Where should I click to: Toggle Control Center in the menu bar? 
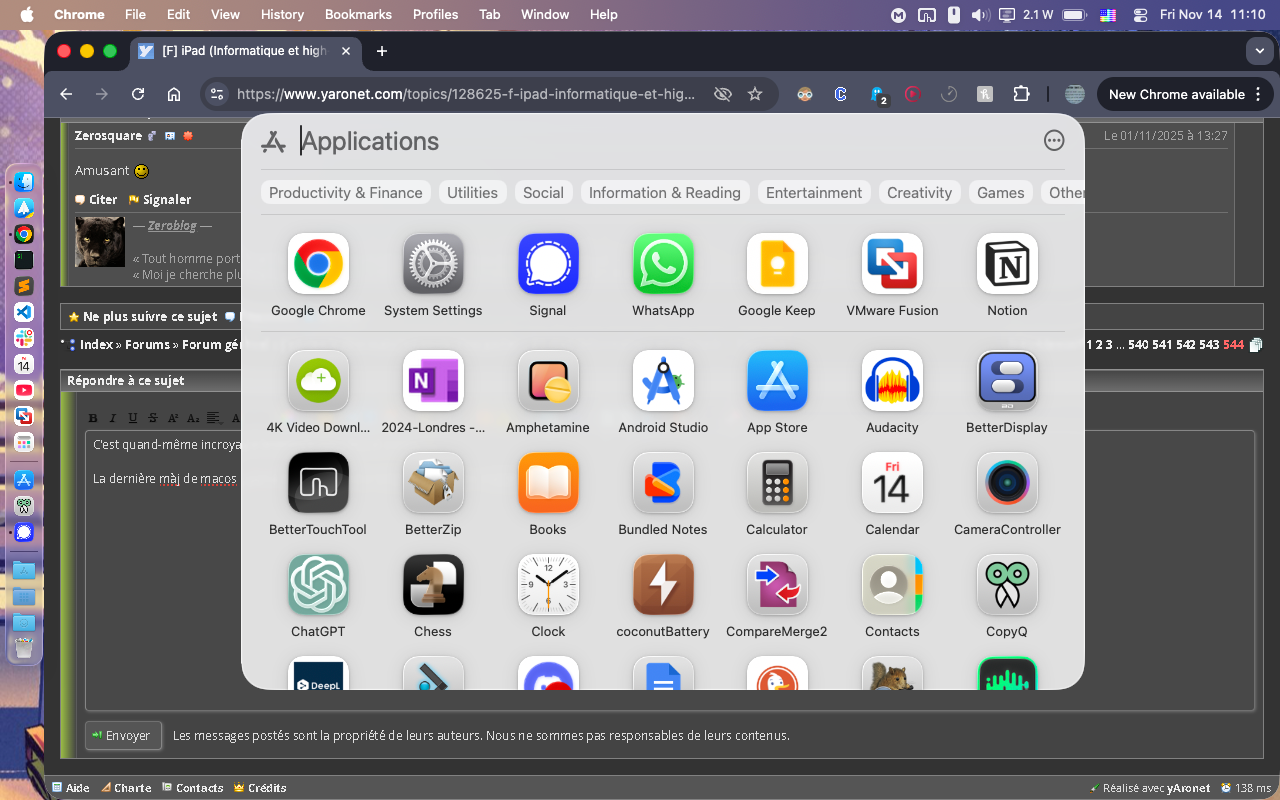[1140, 15]
